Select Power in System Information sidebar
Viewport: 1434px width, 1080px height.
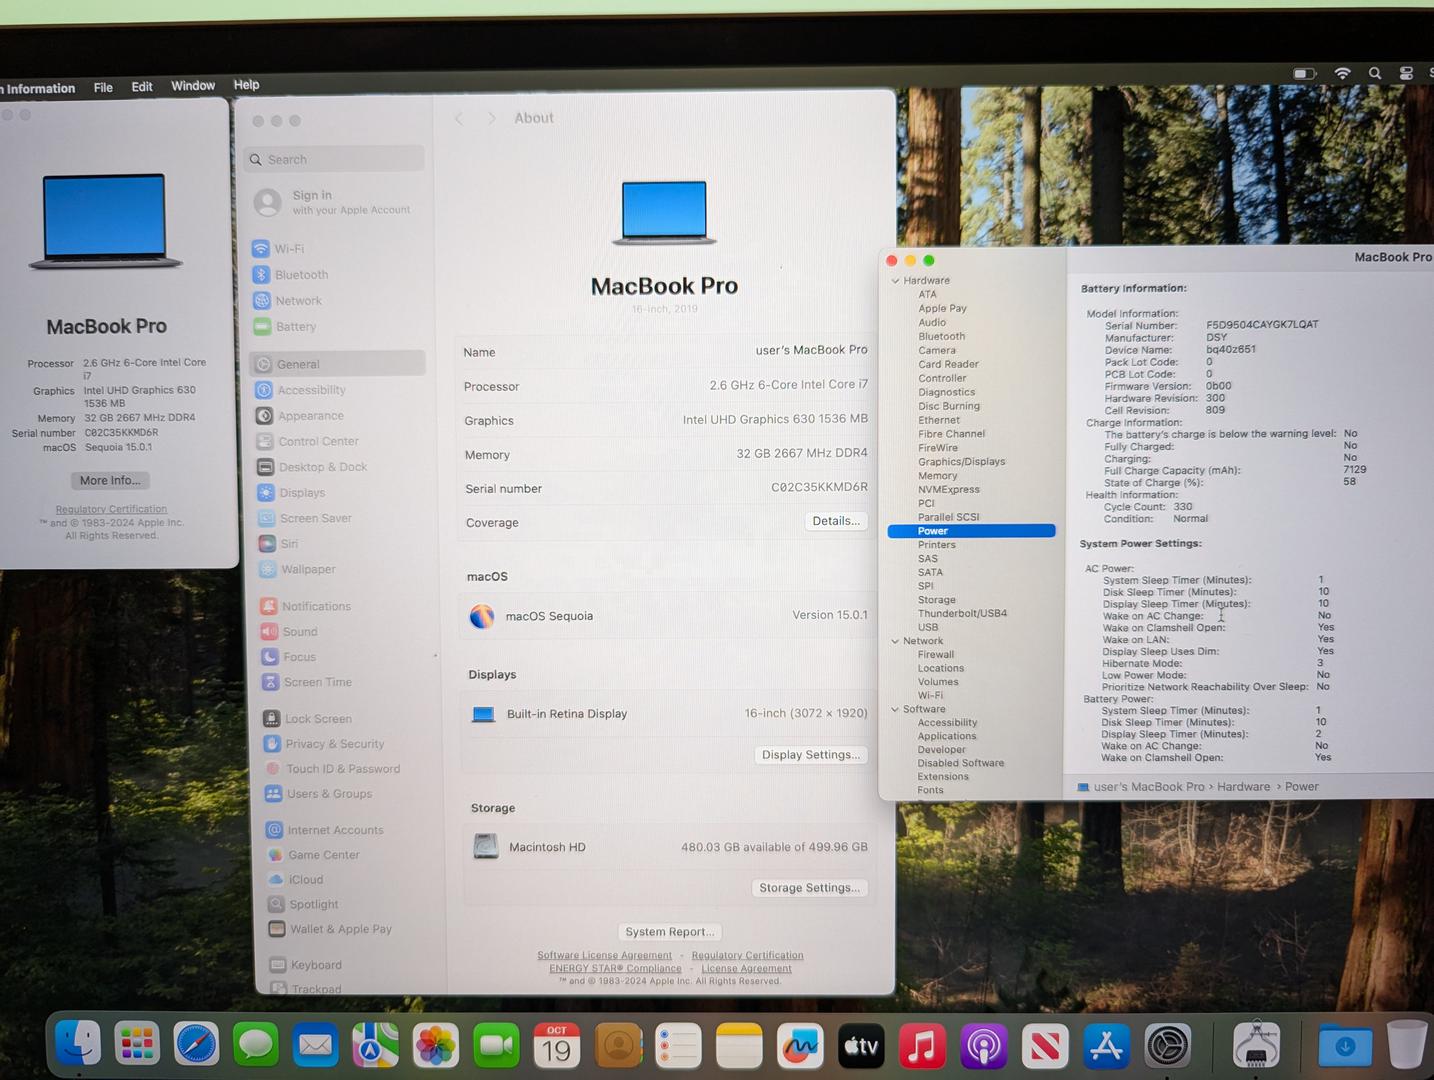click(971, 531)
